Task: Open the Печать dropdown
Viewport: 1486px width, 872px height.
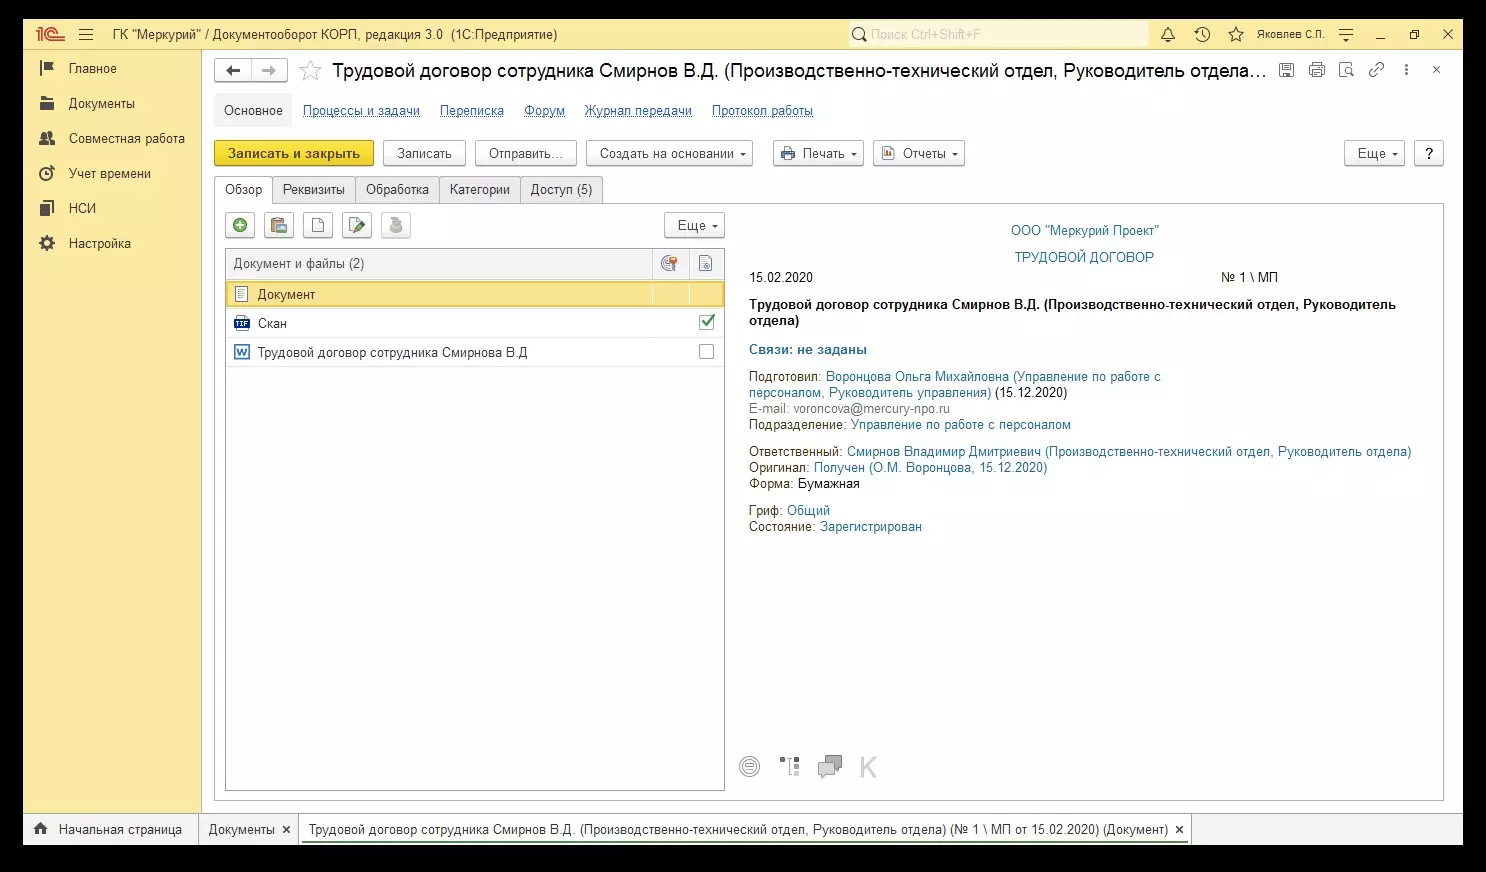Action: (x=818, y=153)
